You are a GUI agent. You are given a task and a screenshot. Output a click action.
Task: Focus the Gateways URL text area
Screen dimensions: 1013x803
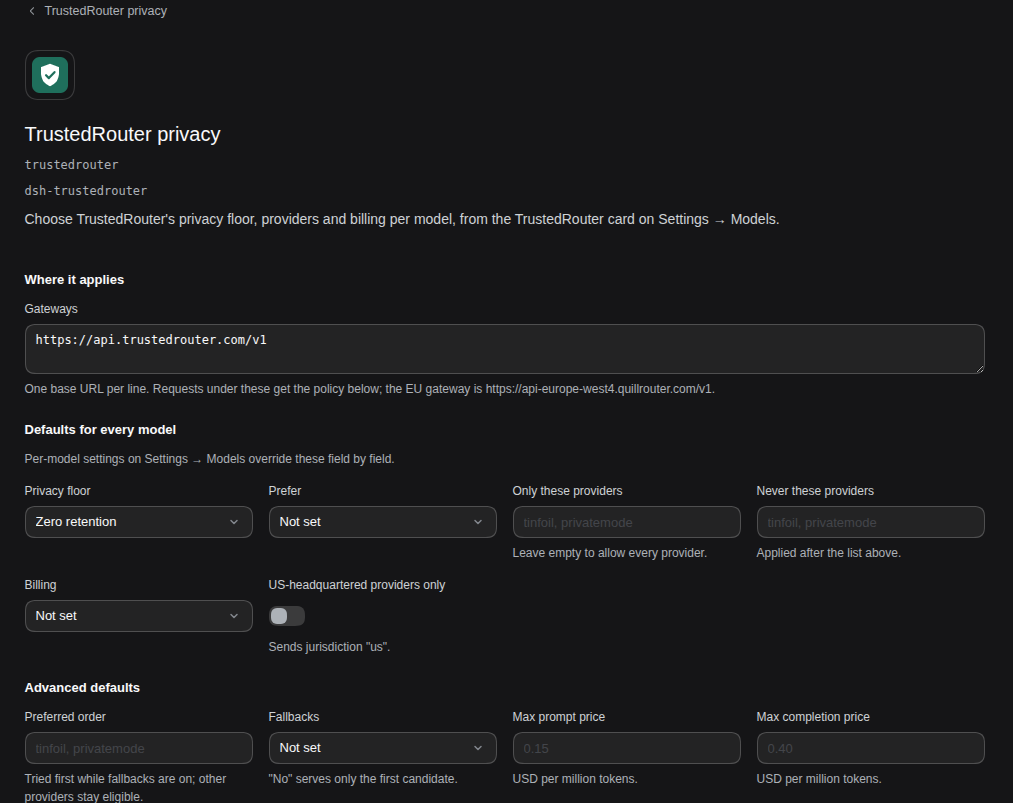click(505, 349)
